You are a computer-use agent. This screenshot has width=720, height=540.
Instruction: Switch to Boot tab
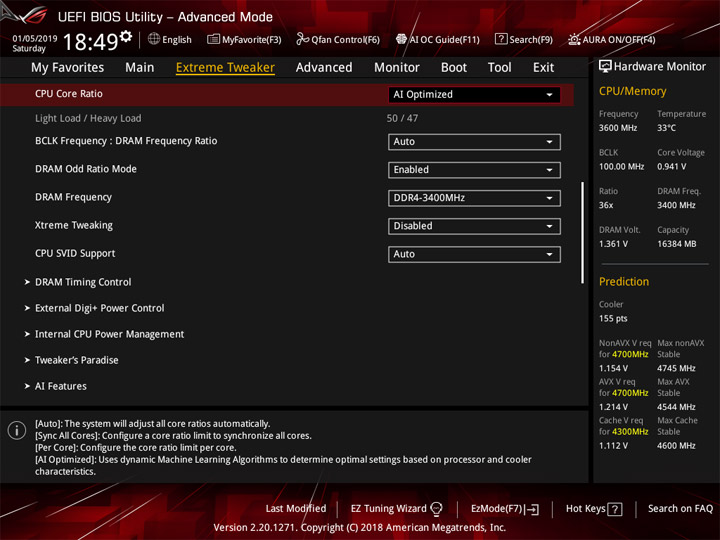tap(454, 68)
